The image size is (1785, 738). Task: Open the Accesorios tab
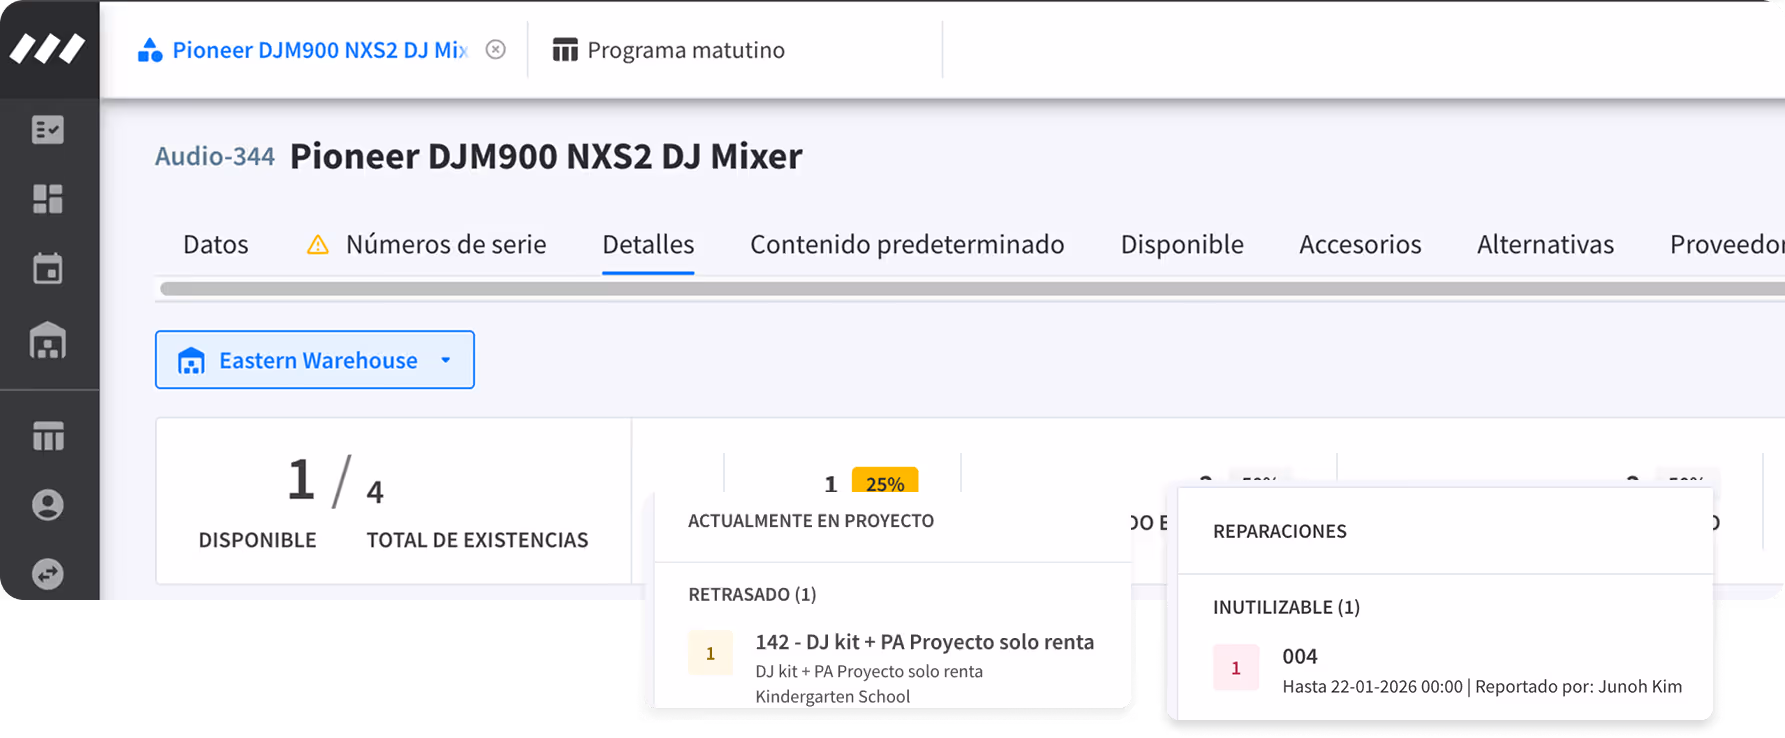[x=1360, y=244]
